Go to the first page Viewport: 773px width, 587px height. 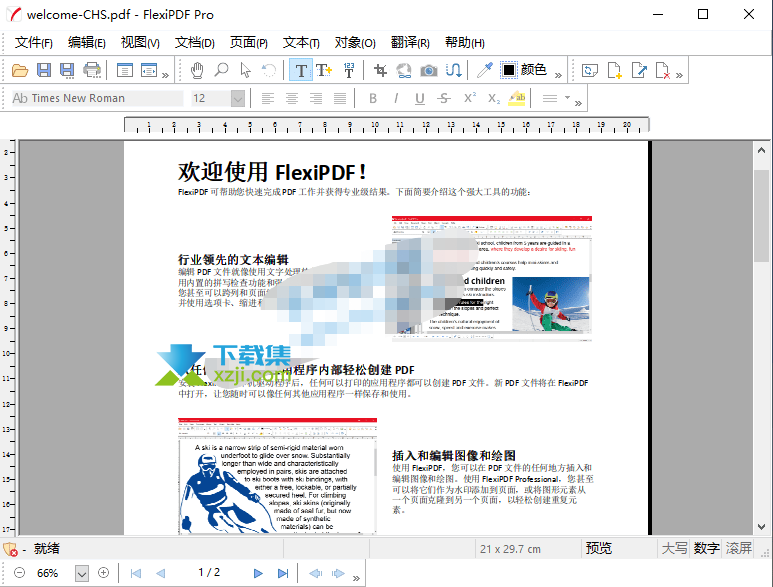(136, 573)
